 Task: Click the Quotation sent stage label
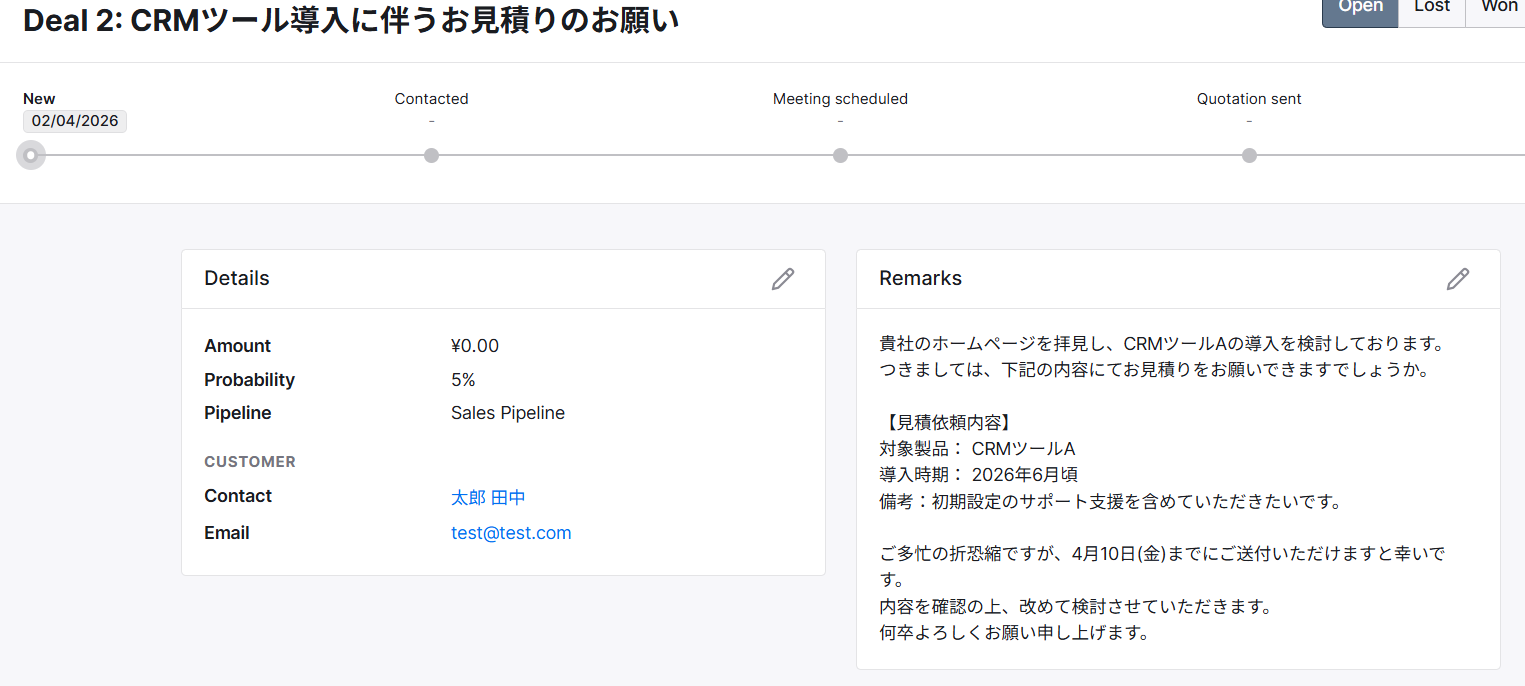1249,99
